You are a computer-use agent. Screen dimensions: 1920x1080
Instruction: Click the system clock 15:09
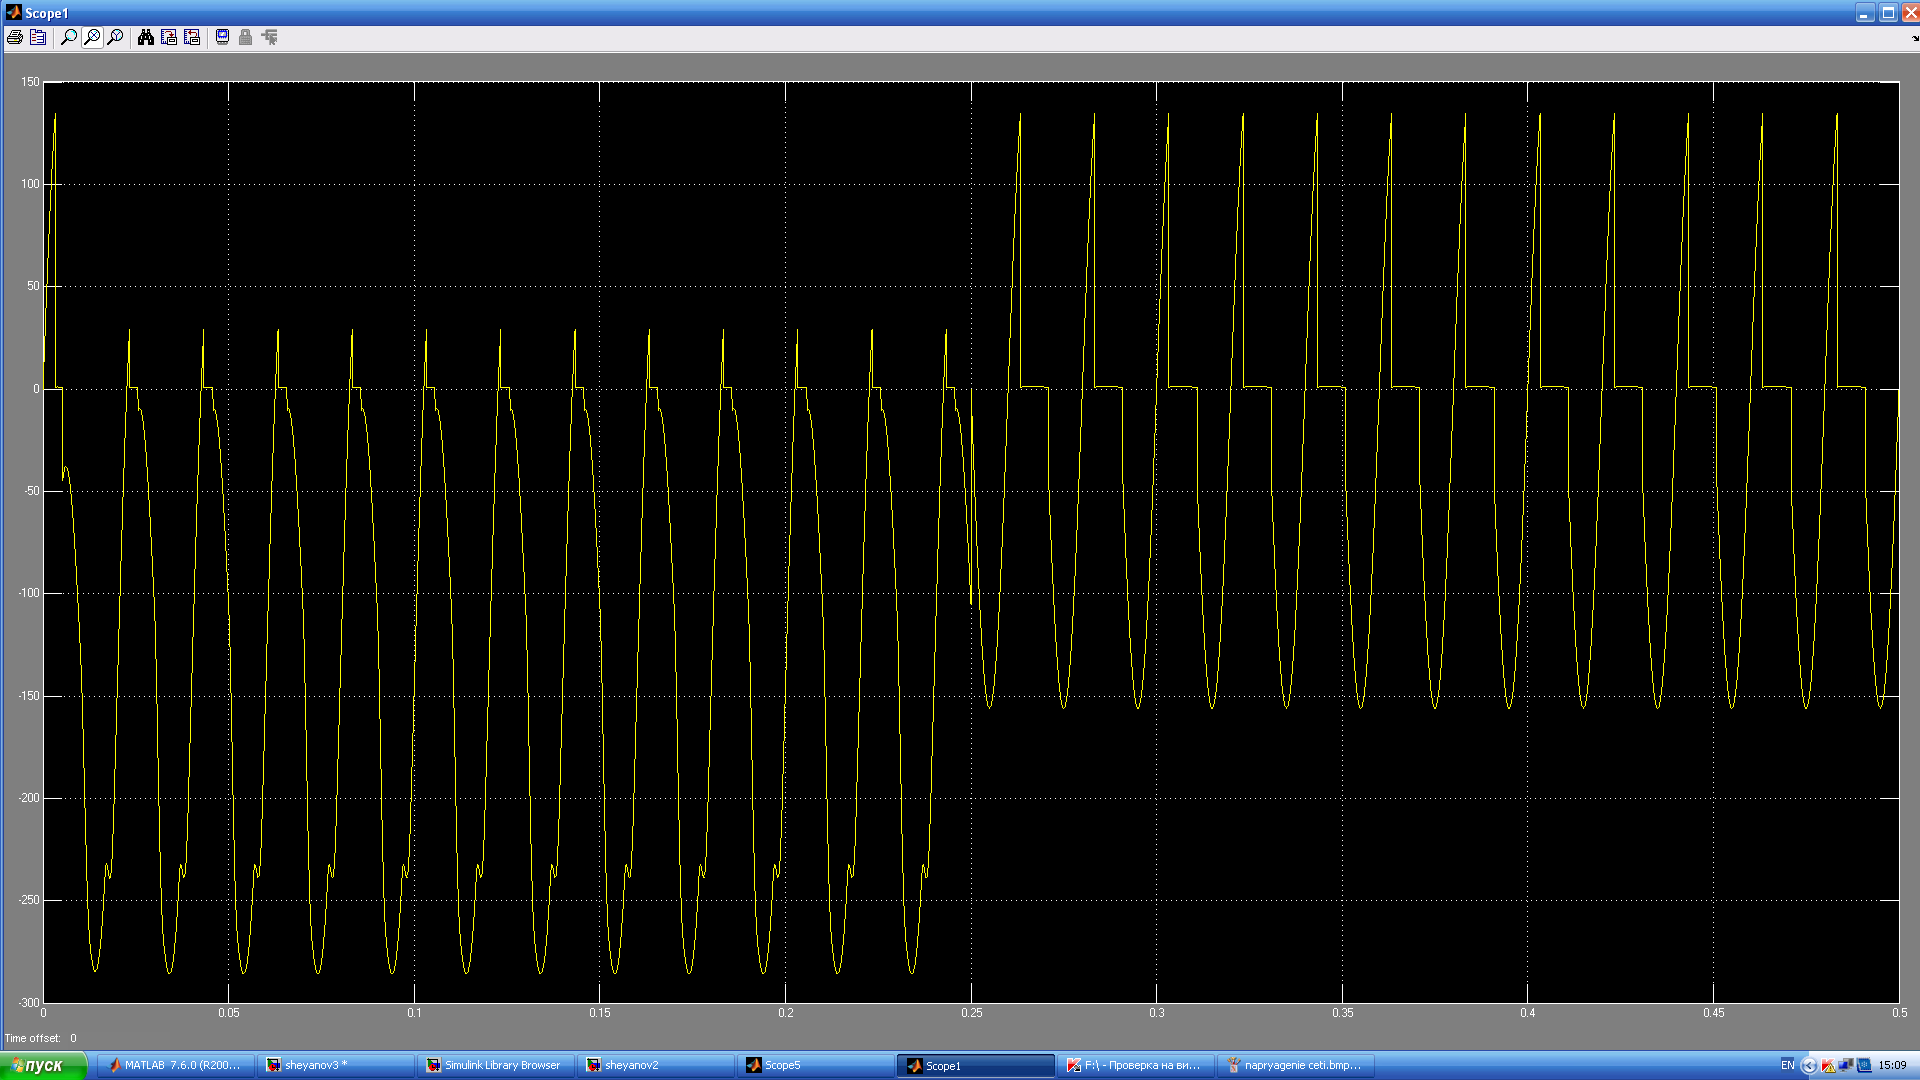[1892, 1065]
